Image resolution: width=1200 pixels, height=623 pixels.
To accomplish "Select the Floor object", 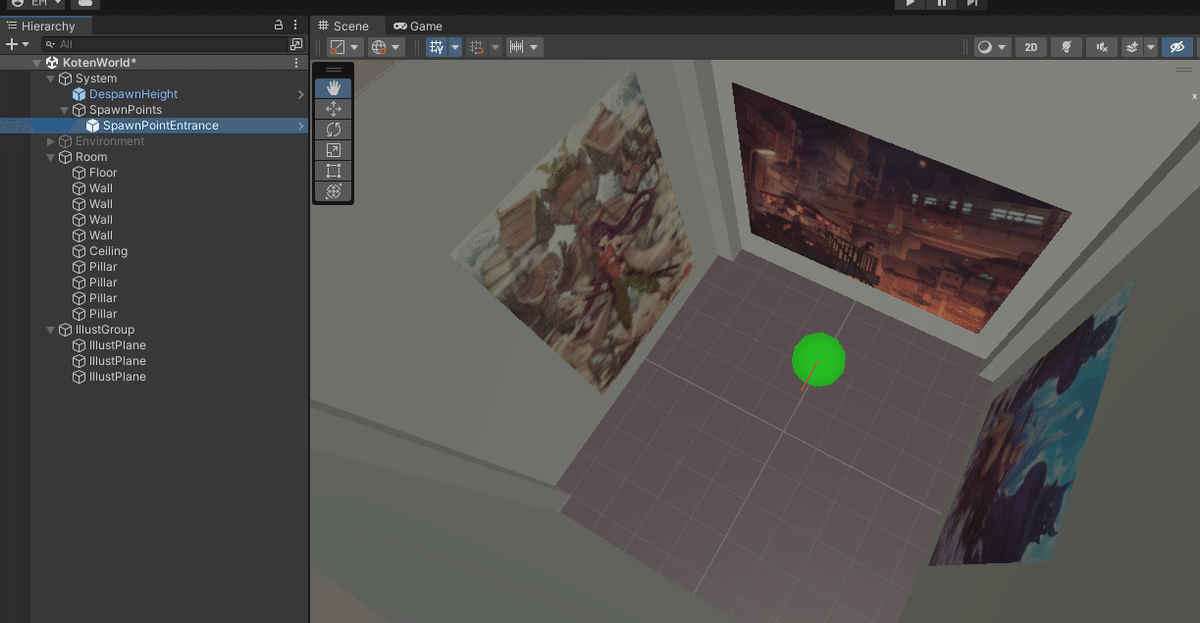I will click(103, 172).
